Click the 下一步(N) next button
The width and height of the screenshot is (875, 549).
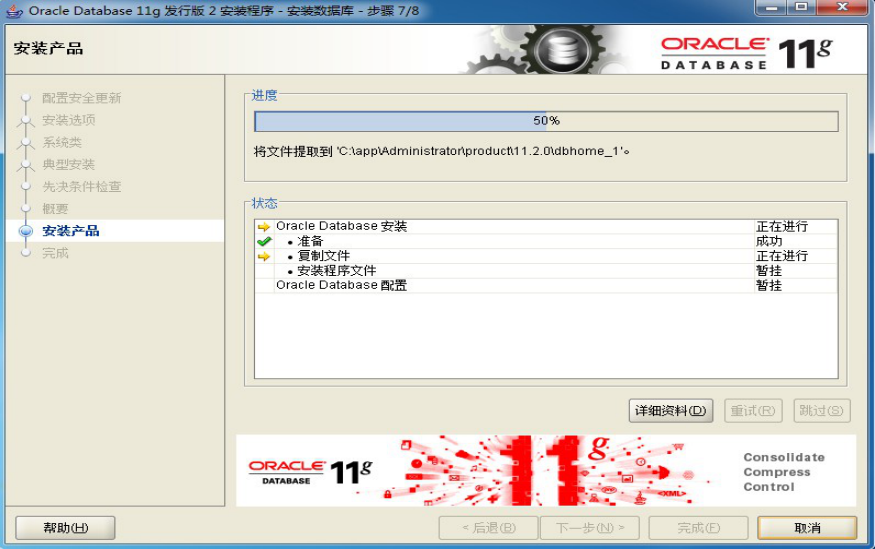[590, 528]
